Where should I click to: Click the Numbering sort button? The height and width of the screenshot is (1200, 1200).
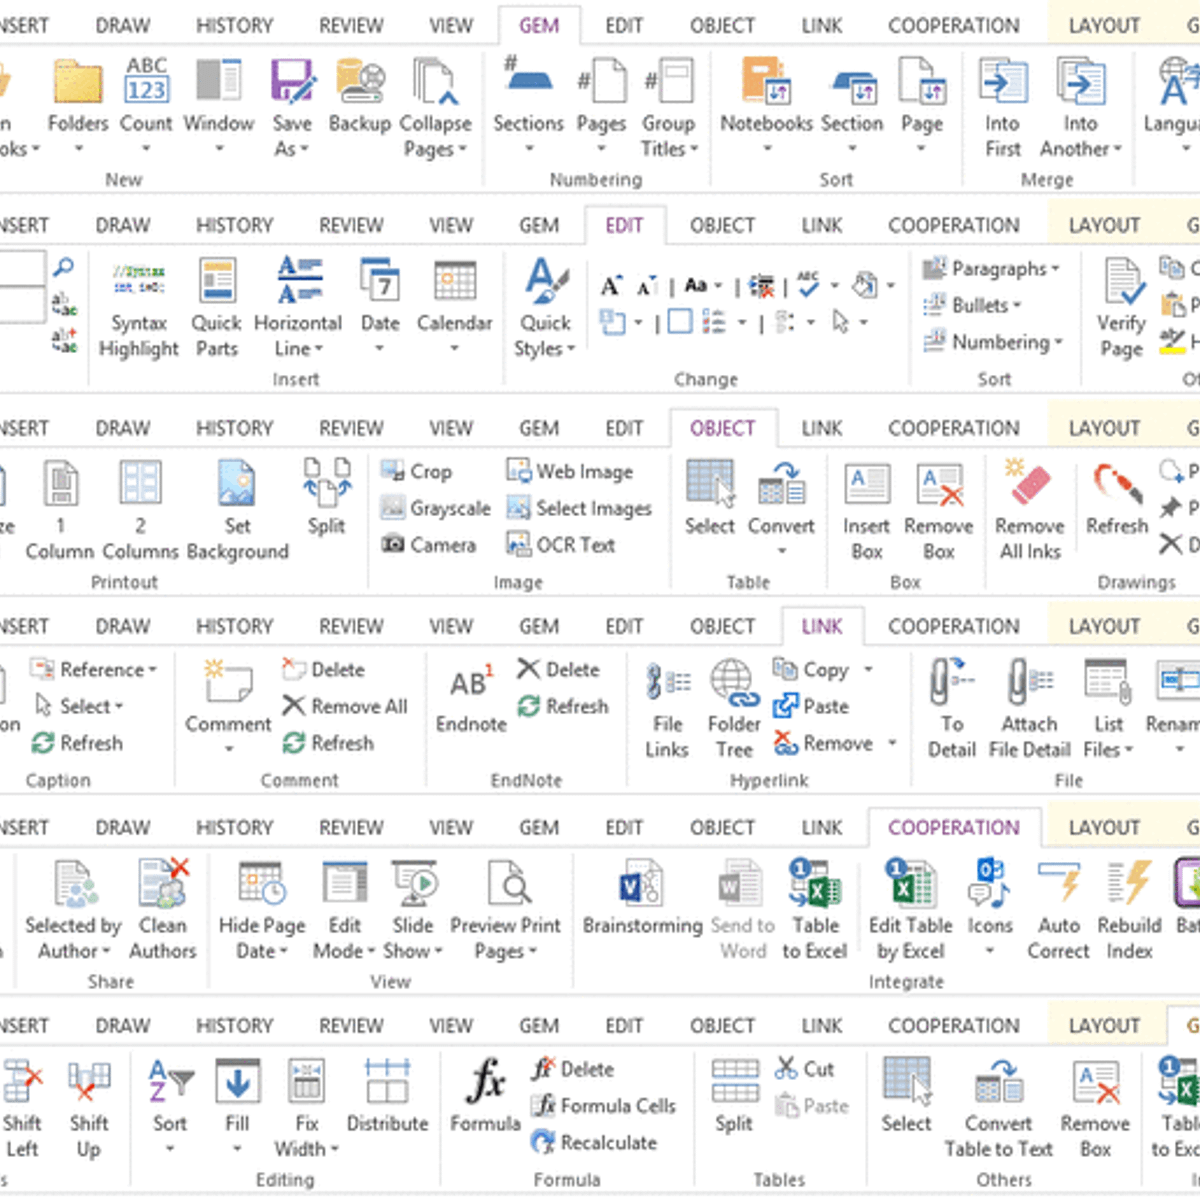[x=993, y=342]
